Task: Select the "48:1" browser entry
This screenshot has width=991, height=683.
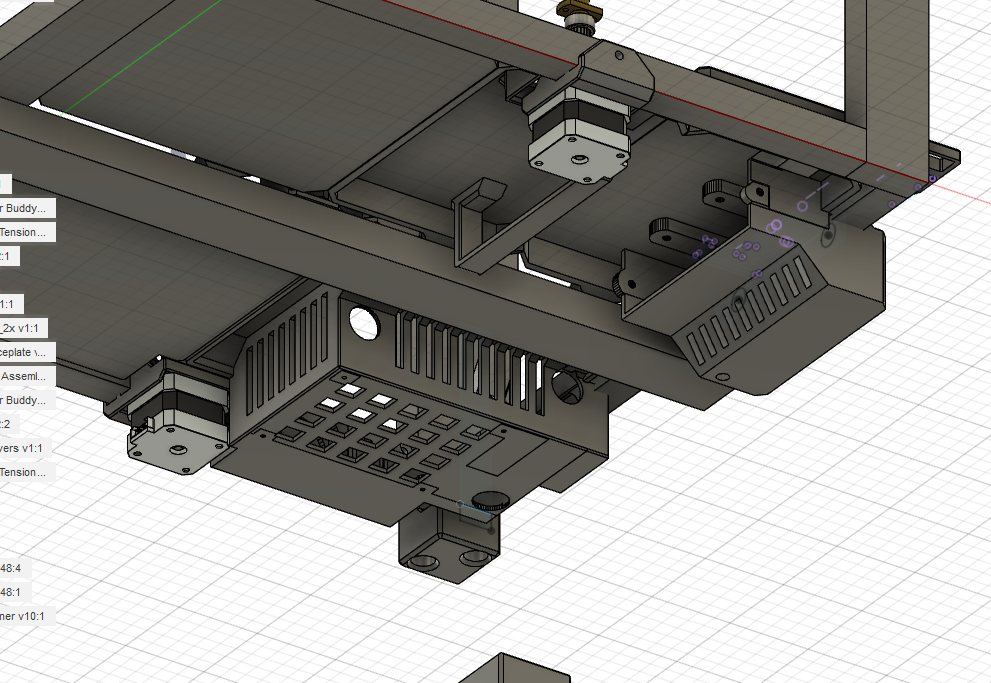Action: pos(15,592)
